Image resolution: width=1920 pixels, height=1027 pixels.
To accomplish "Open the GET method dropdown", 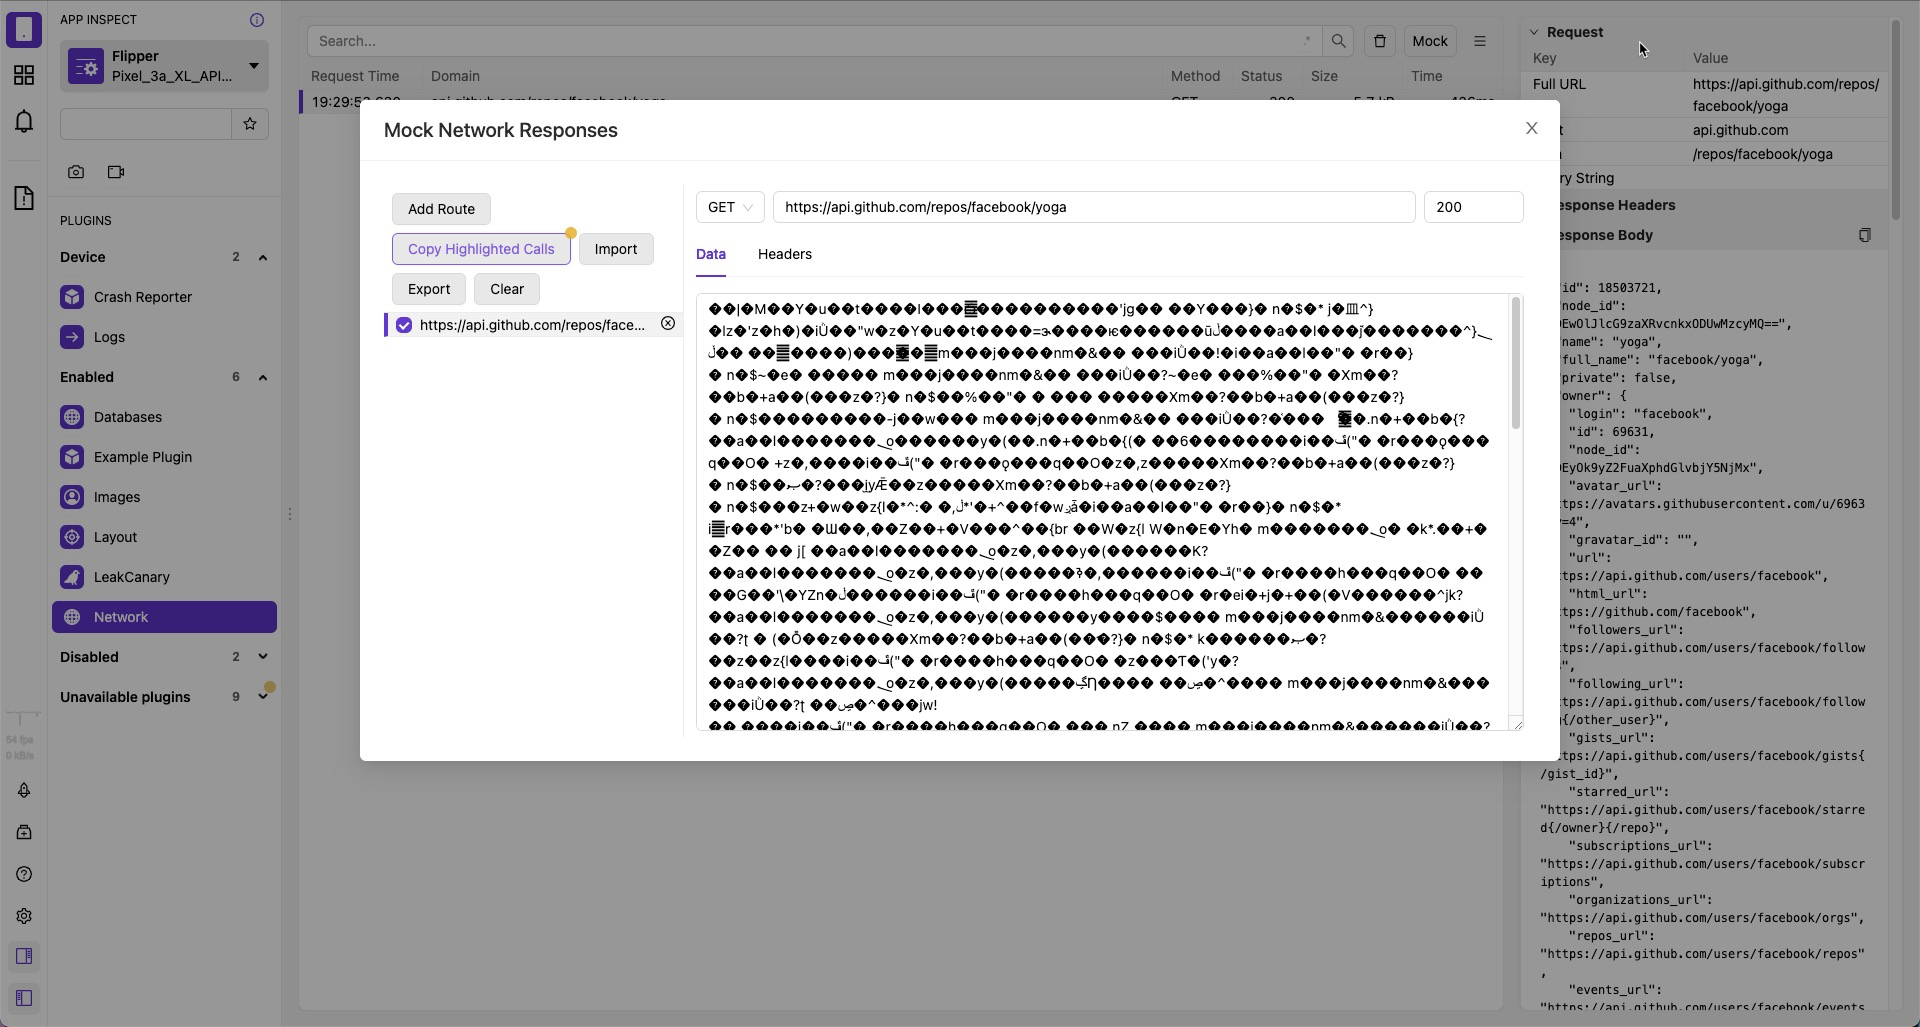I will 730,207.
